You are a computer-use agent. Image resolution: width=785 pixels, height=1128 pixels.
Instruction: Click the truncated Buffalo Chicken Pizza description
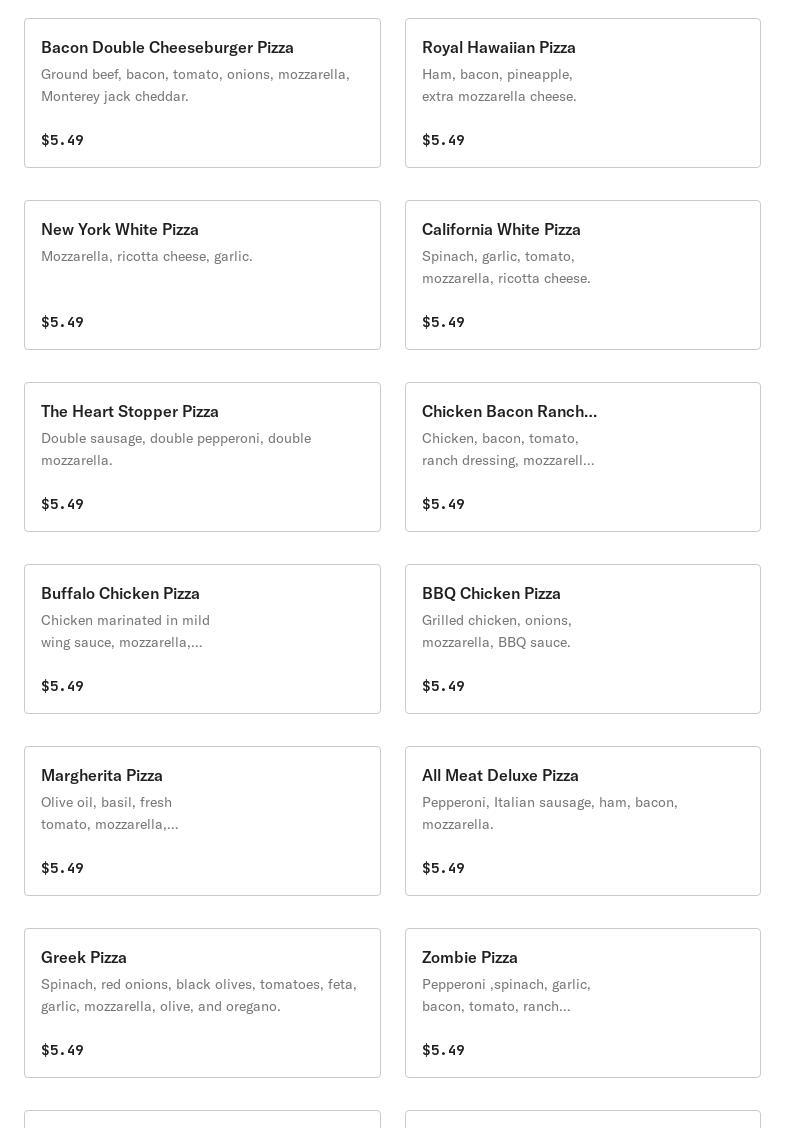(125, 631)
